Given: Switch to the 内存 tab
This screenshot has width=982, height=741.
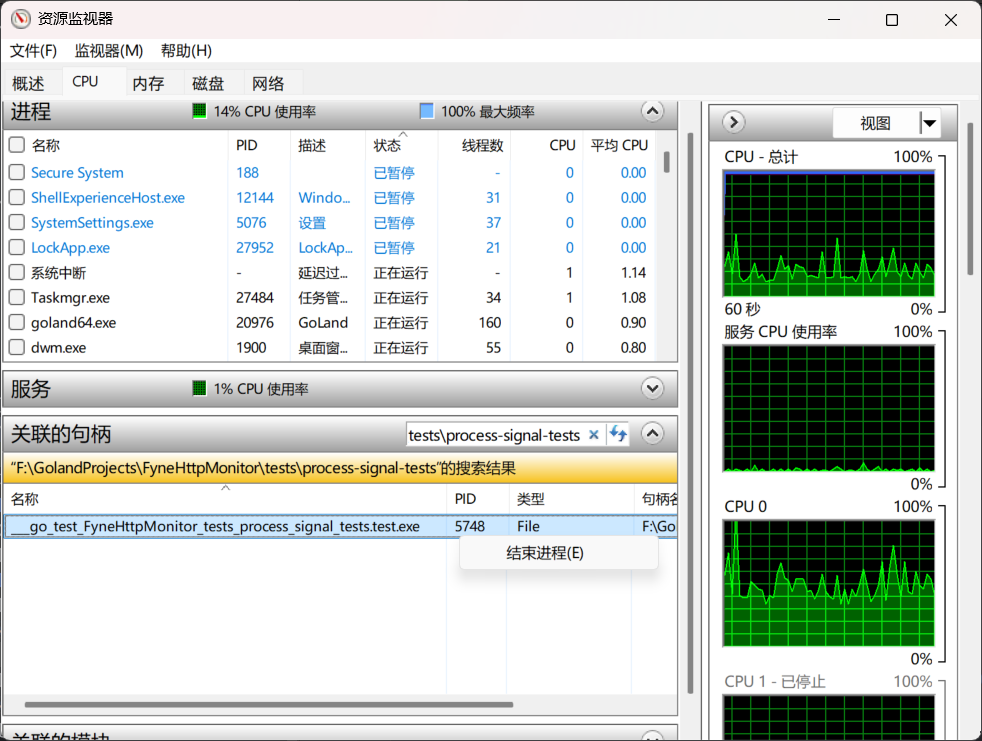Looking at the screenshot, I should click(148, 83).
